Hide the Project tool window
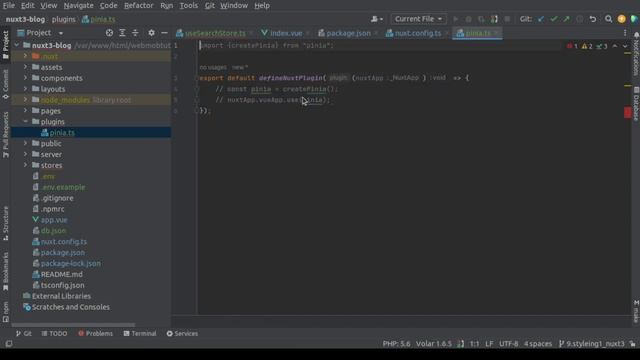The image size is (640, 360). pyautogui.click(x=164, y=33)
